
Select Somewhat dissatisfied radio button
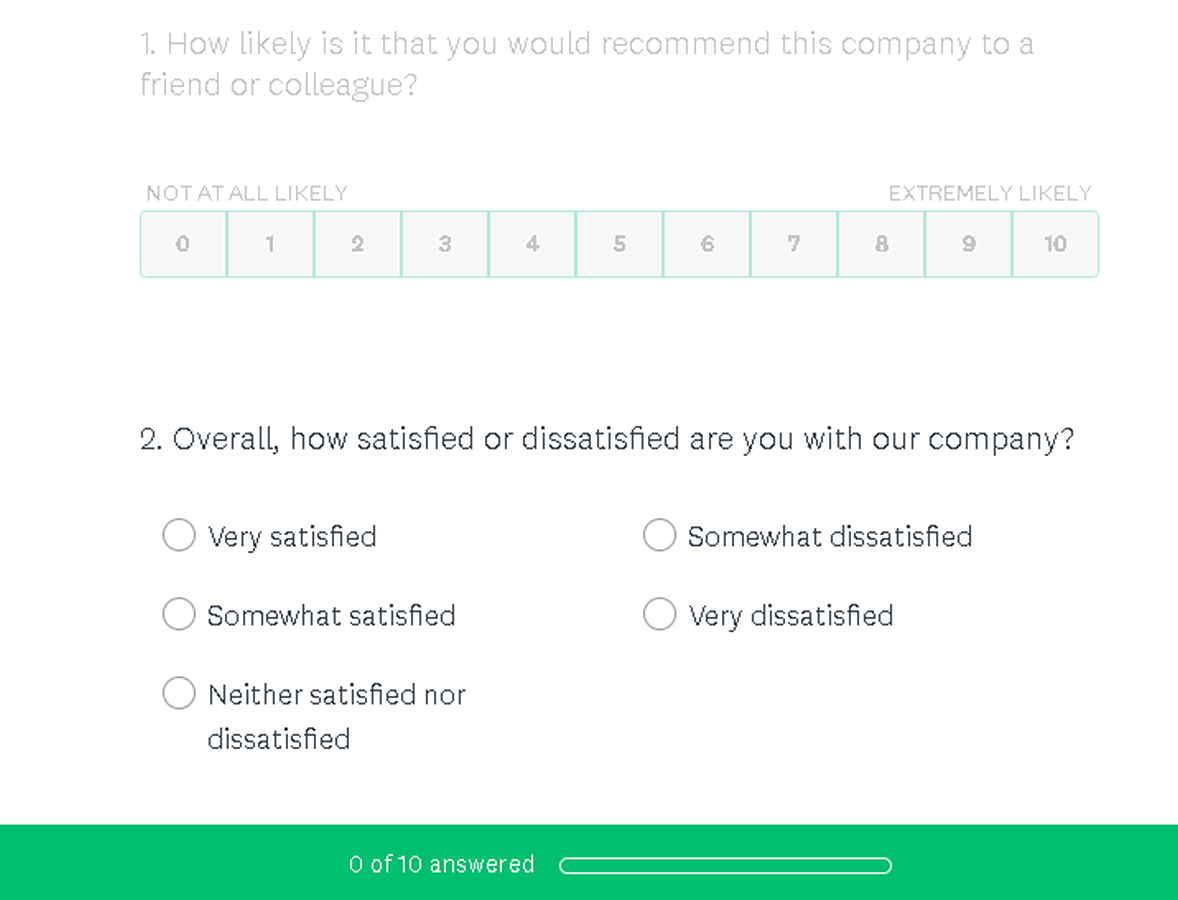pyautogui.click(x=660, y=535)
